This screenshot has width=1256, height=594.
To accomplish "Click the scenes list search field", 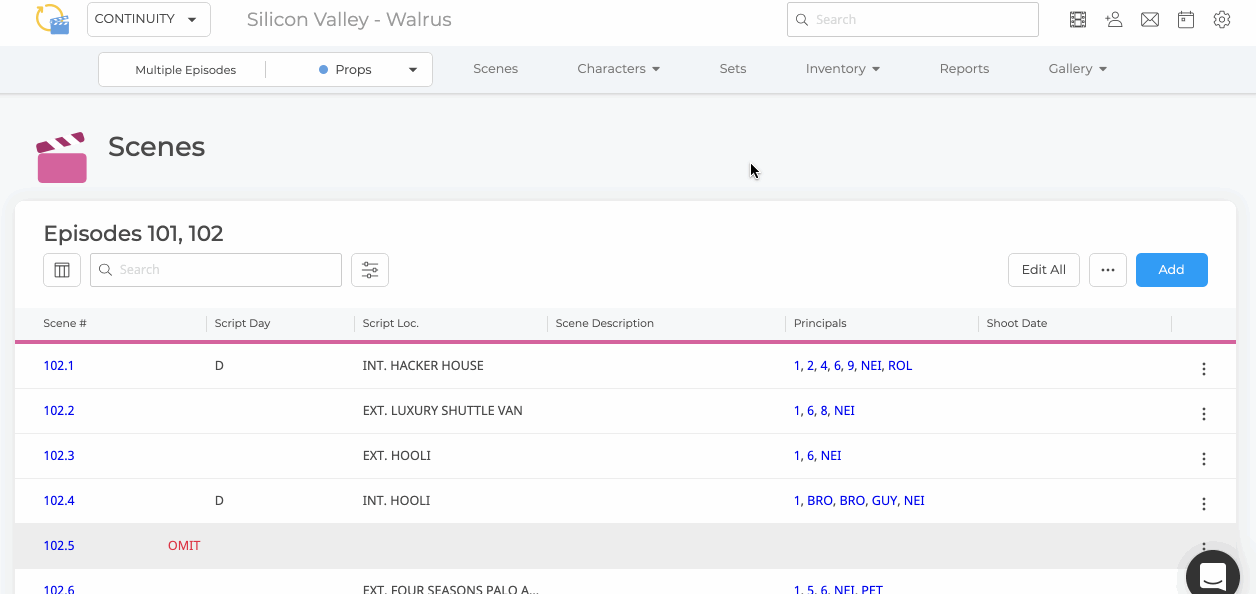I will point(216,270).
